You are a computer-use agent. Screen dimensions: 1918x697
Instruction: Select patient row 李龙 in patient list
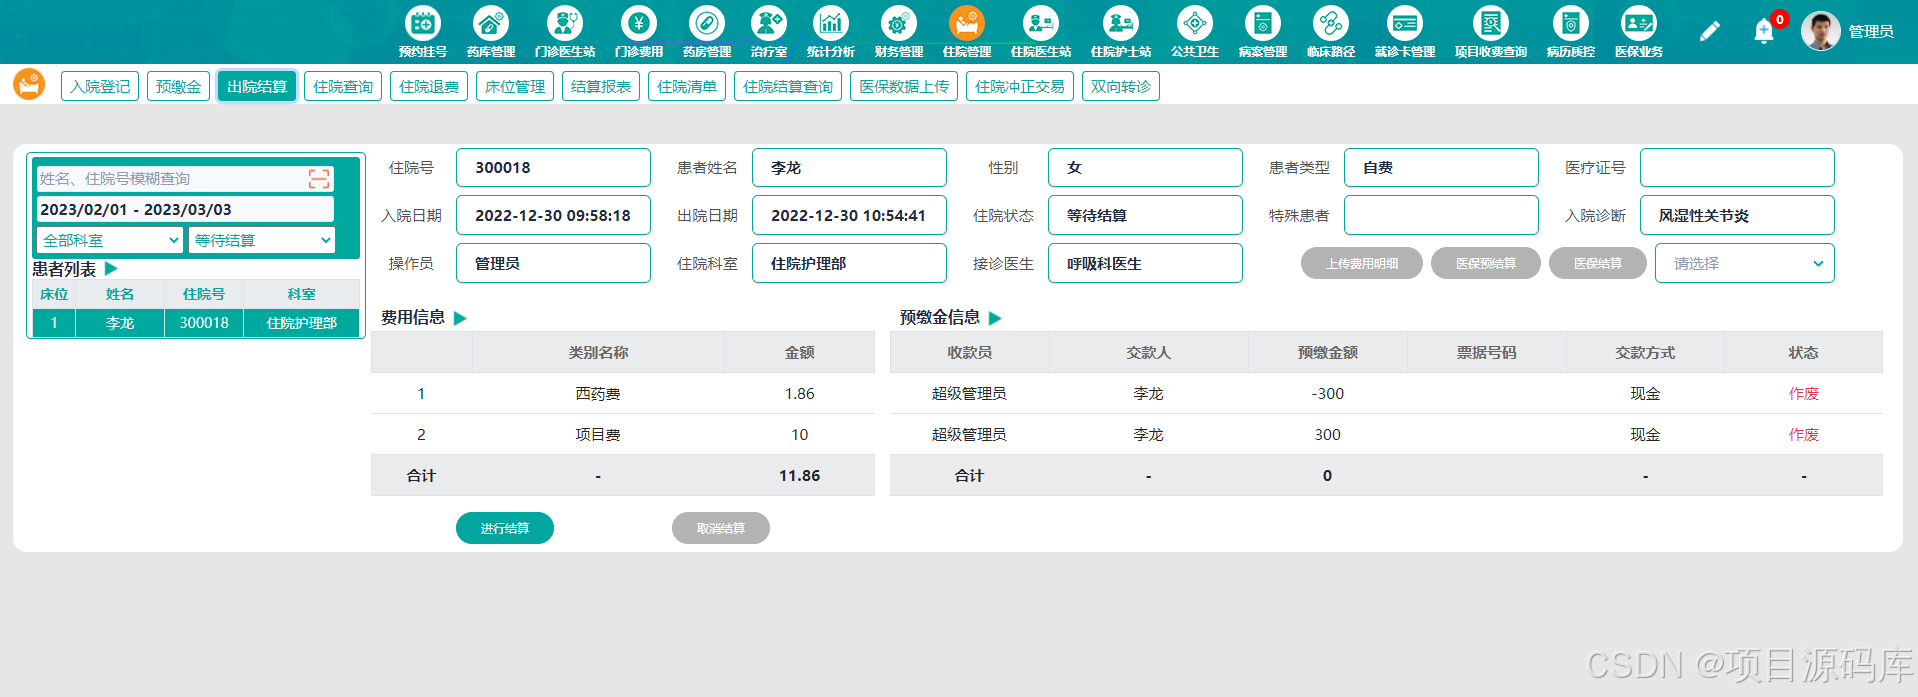196,323
